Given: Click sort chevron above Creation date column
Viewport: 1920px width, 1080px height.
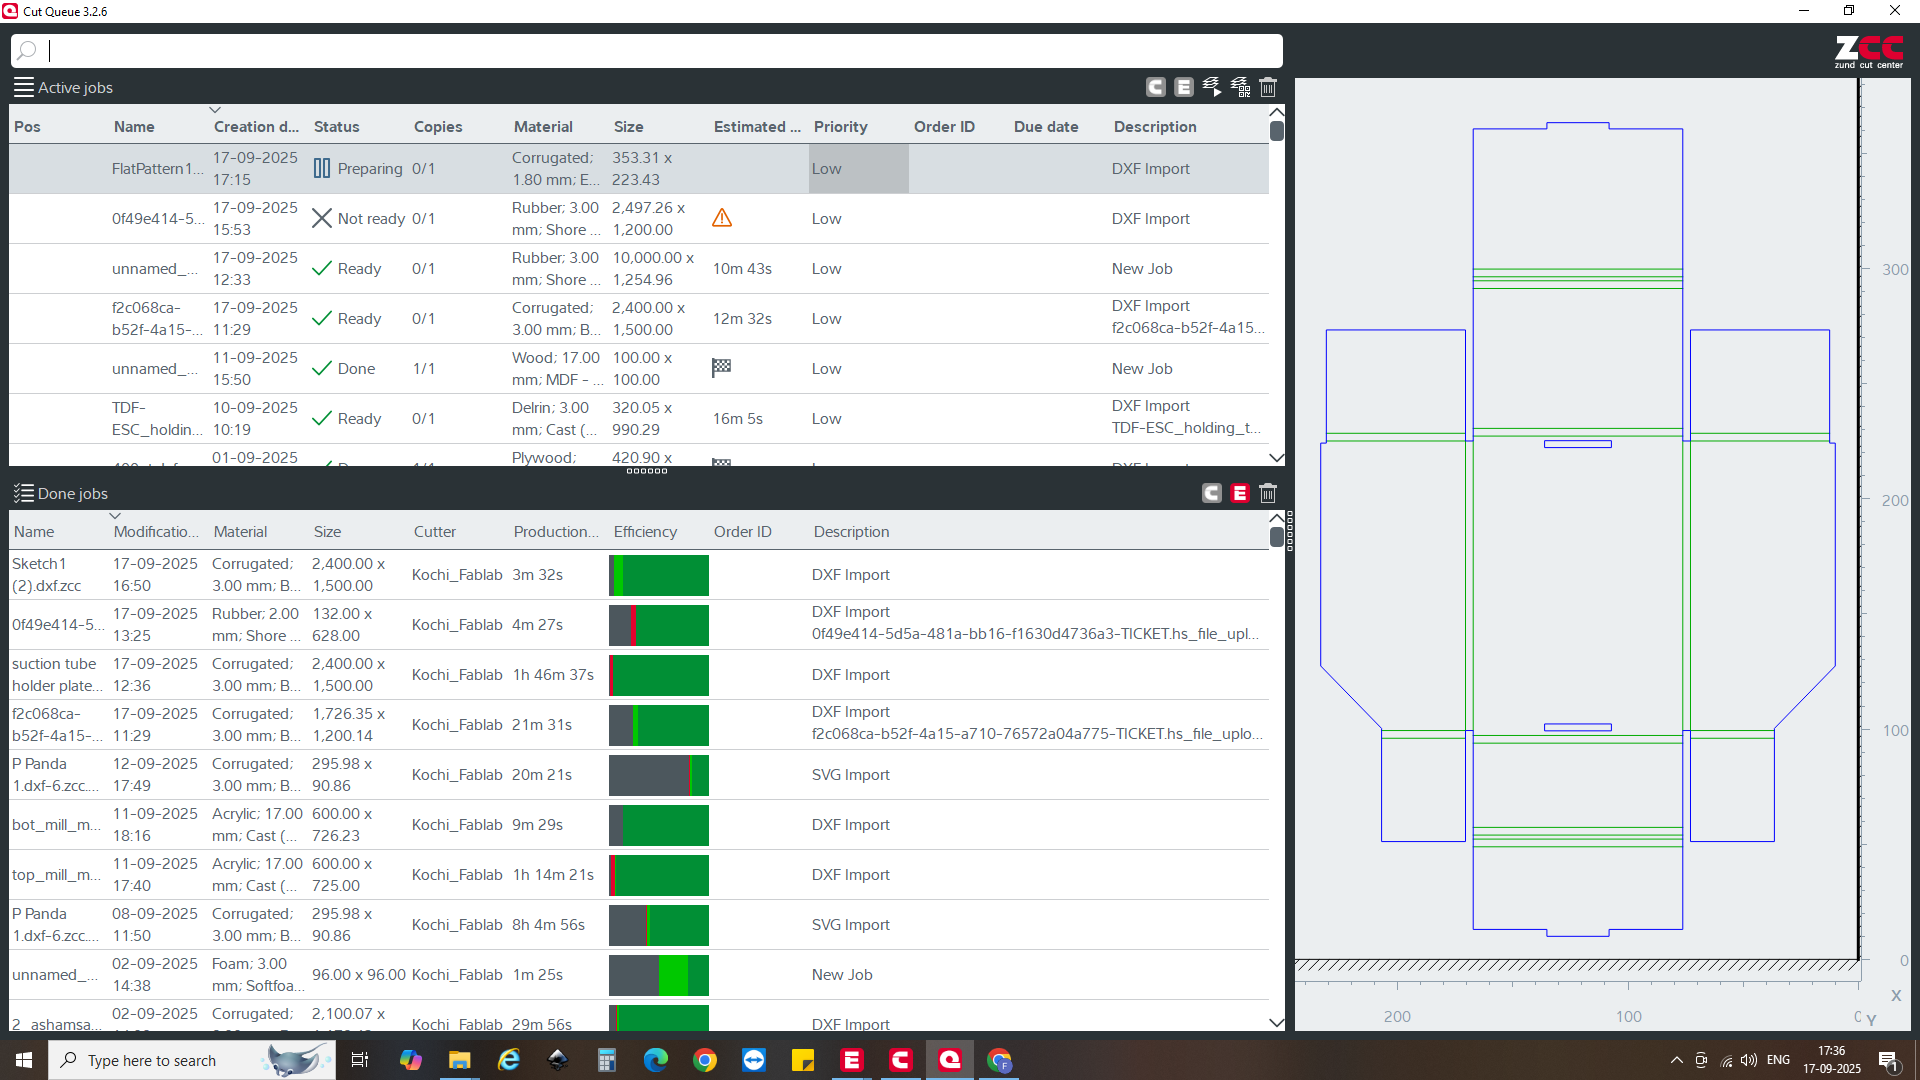Looking at the screenshot, I should pyautogui.click(x=214, y=110).
